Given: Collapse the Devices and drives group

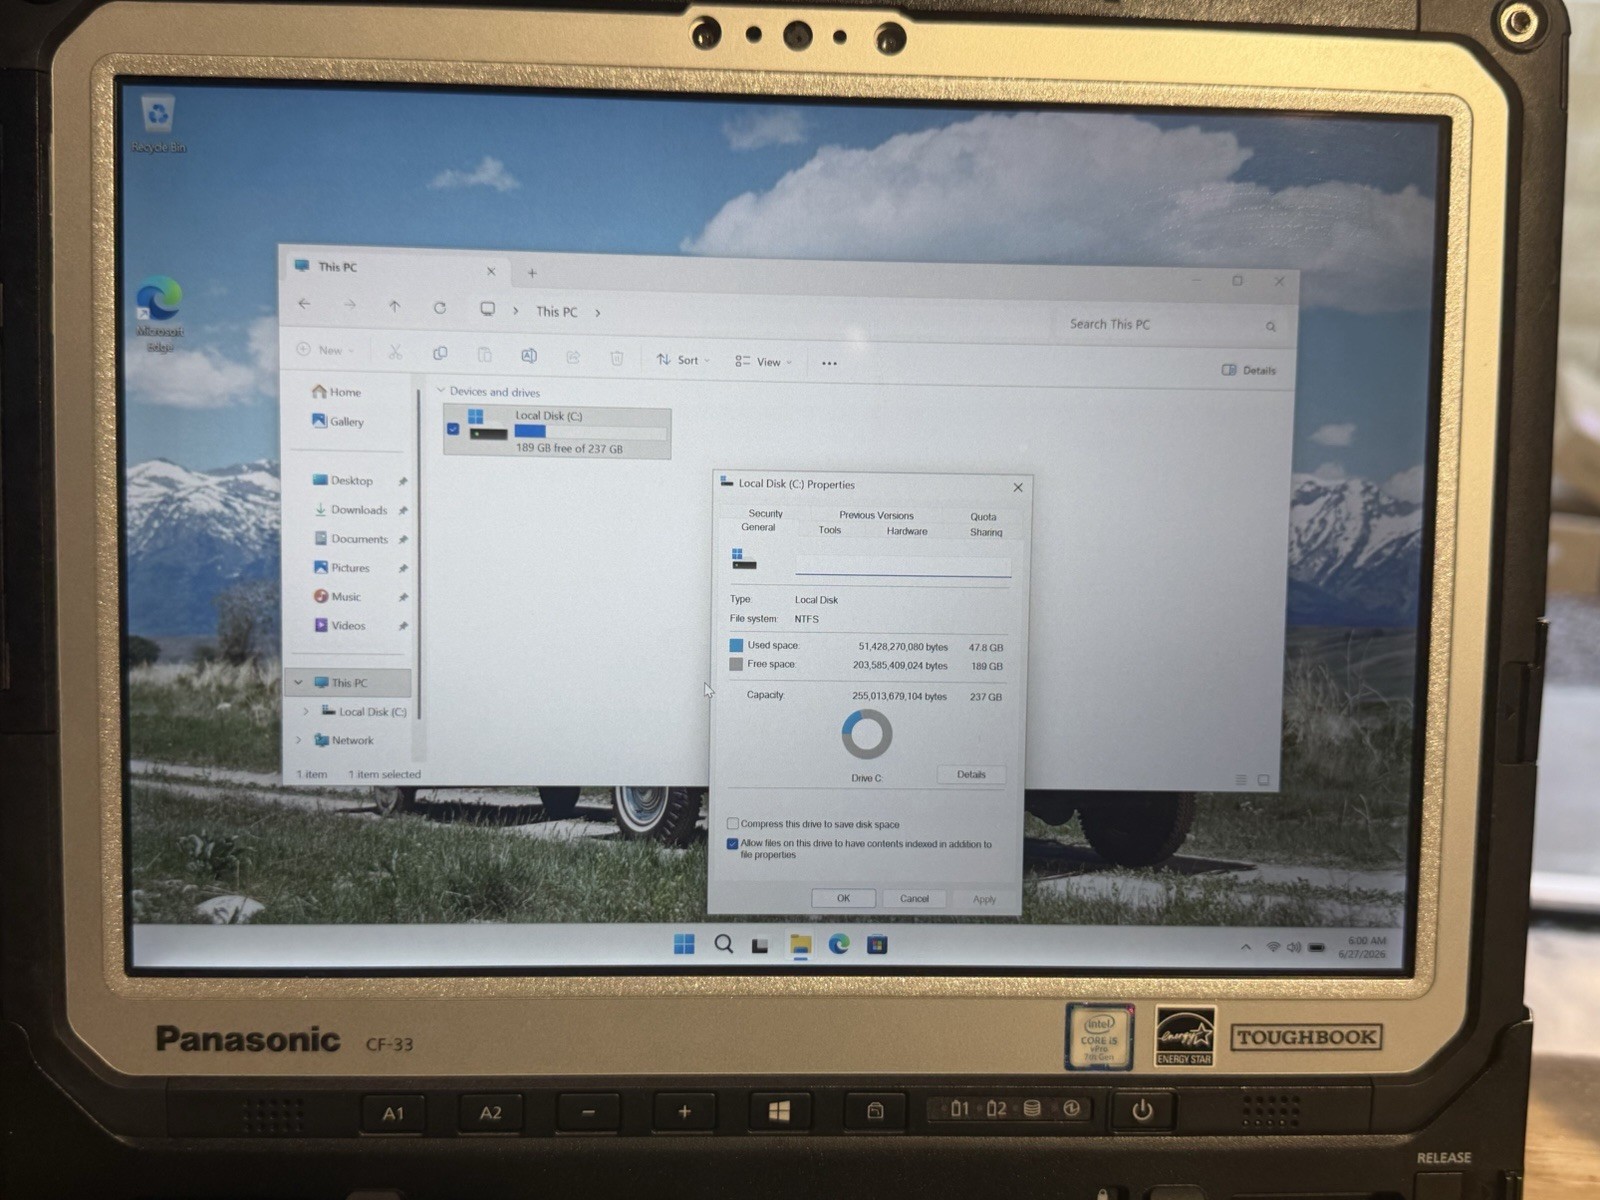Looking at the screenshot, I should coord(441,390).
